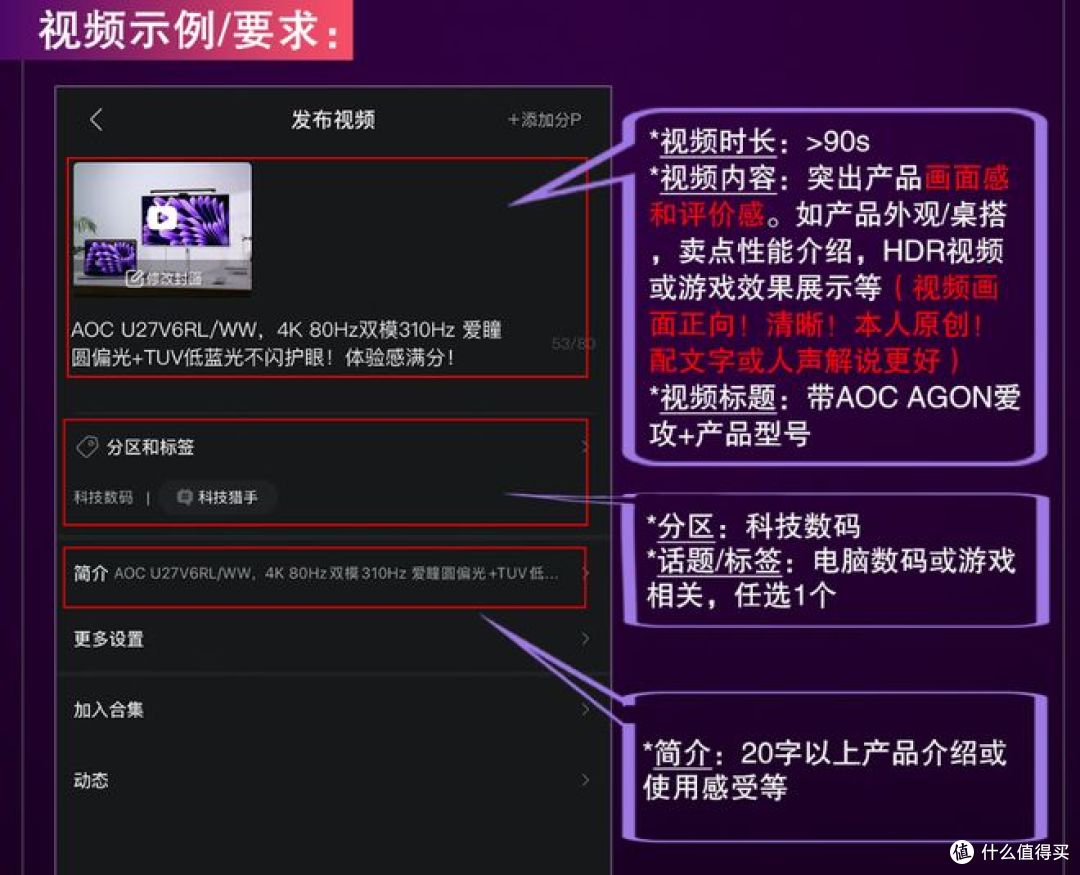The image size is (1080, 875).
Task: Click the *视频标题 requirement text
Action: 834,415
